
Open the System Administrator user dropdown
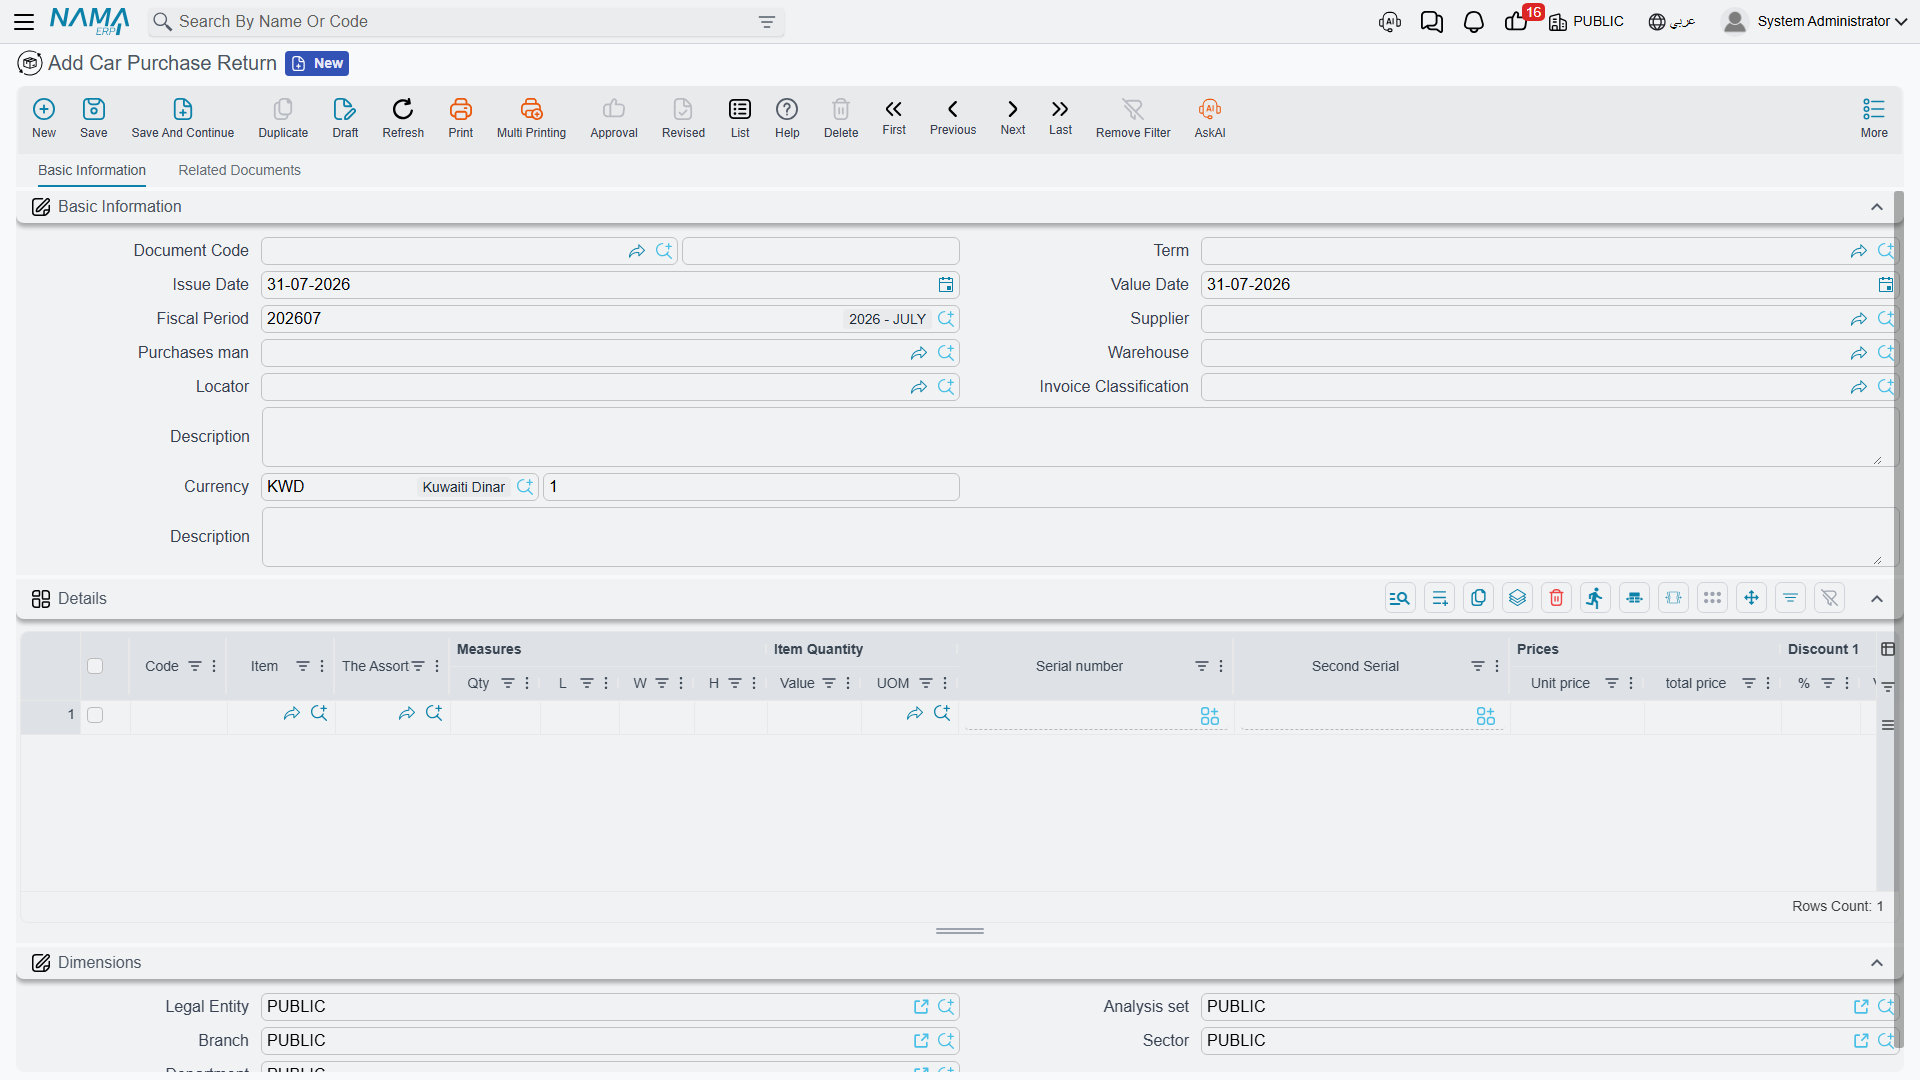tap(1815, 21)
